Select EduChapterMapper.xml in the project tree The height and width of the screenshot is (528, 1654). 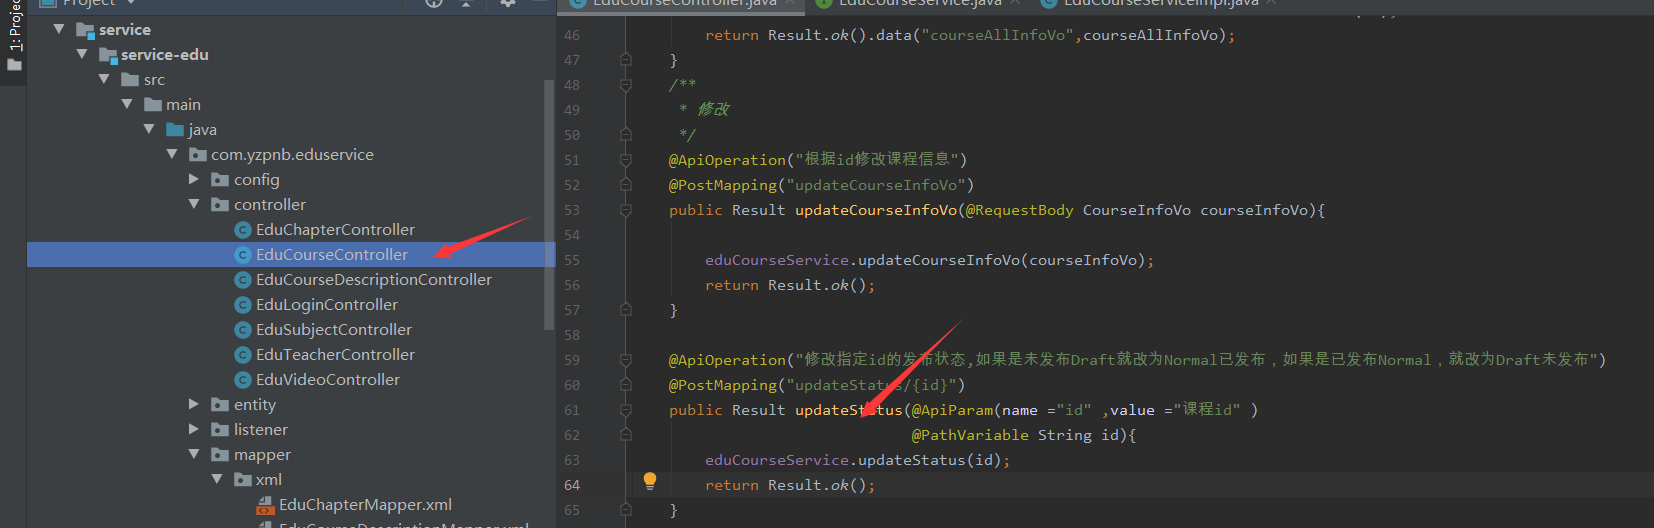(365, 505)
